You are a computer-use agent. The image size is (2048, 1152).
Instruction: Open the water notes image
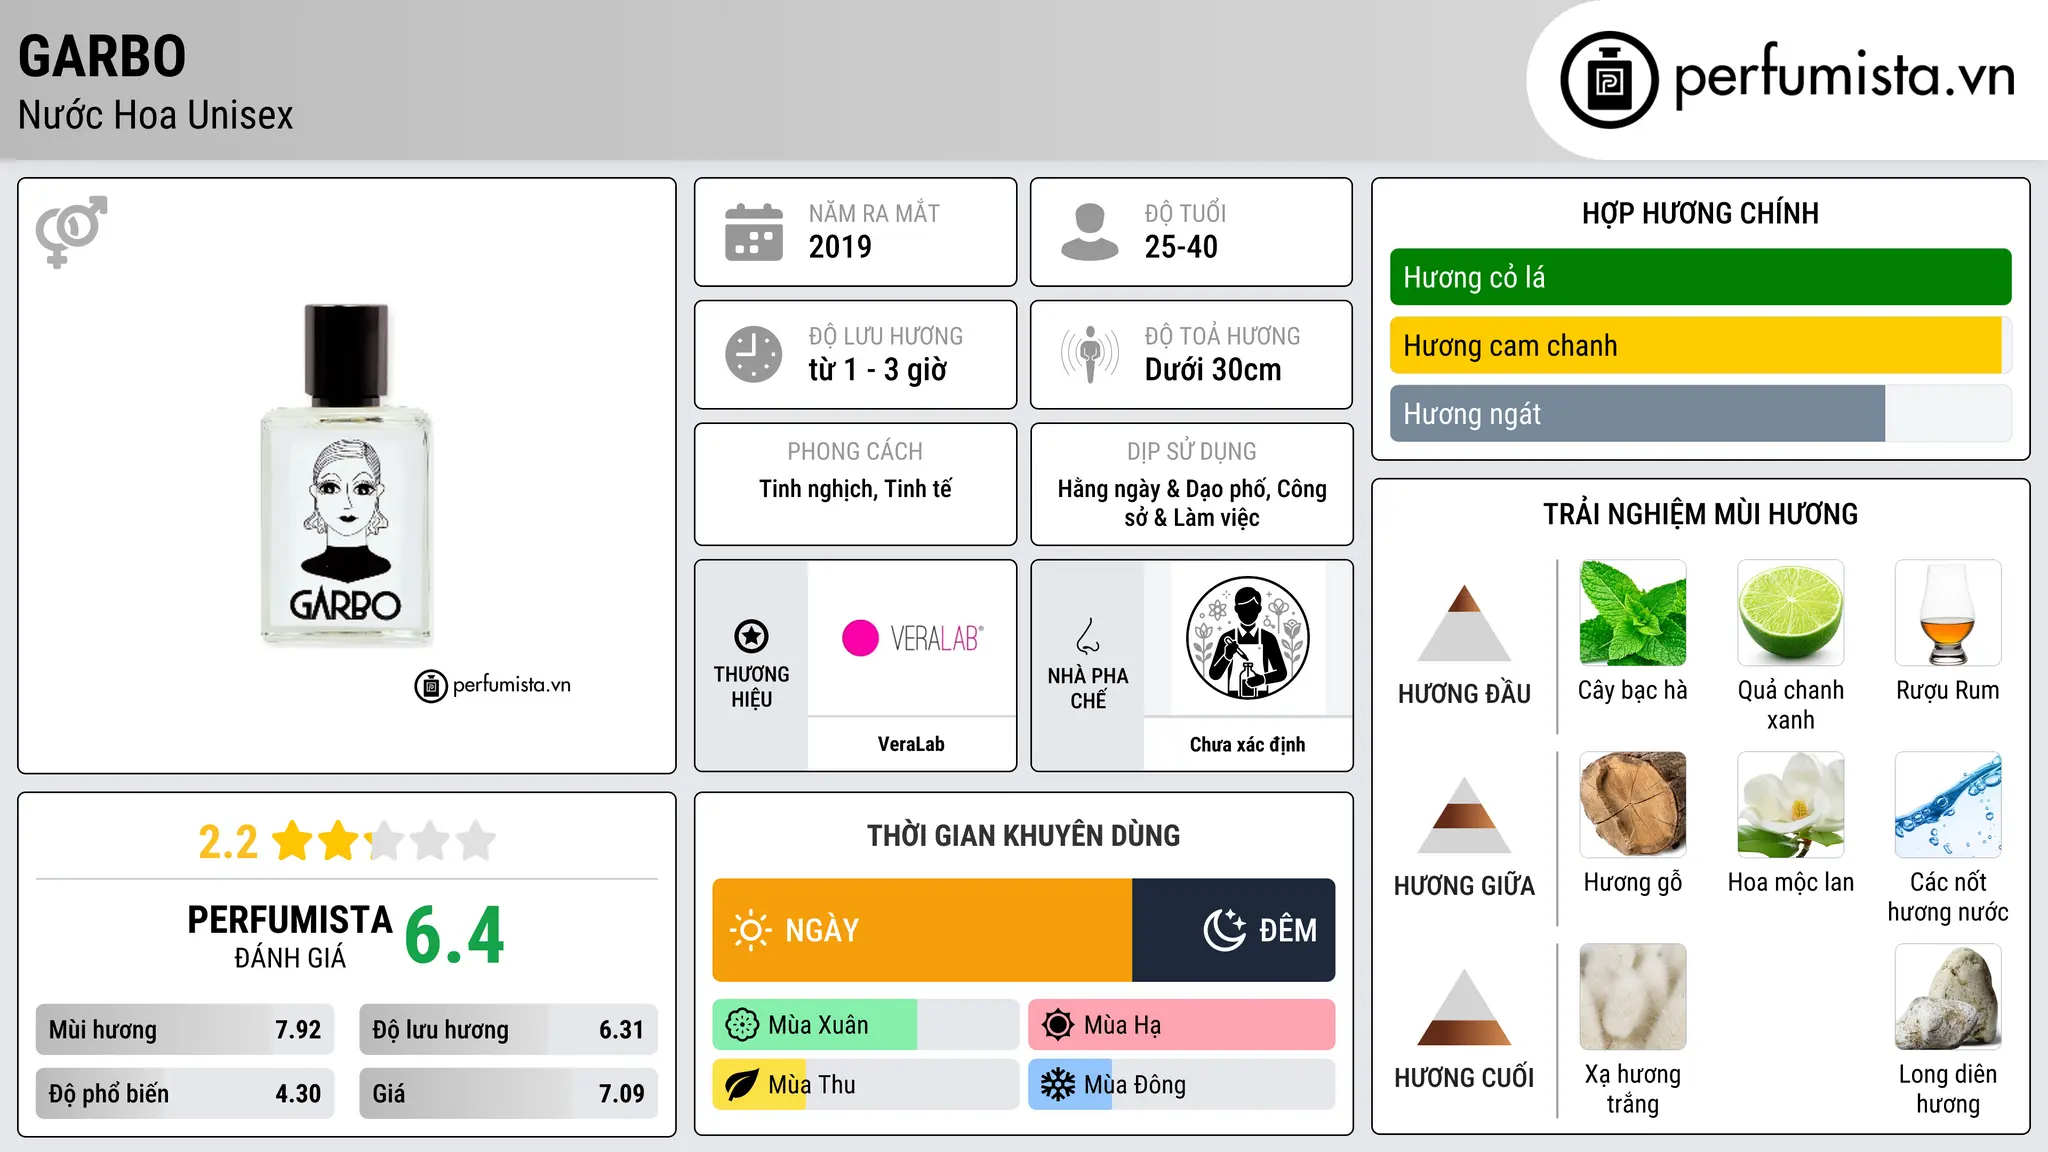click(1948, 805)
